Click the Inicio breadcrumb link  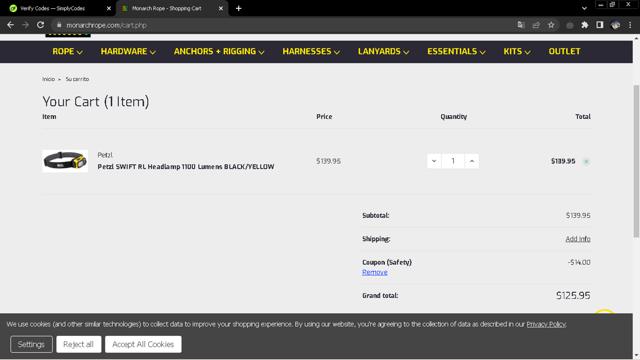(48, 79)
